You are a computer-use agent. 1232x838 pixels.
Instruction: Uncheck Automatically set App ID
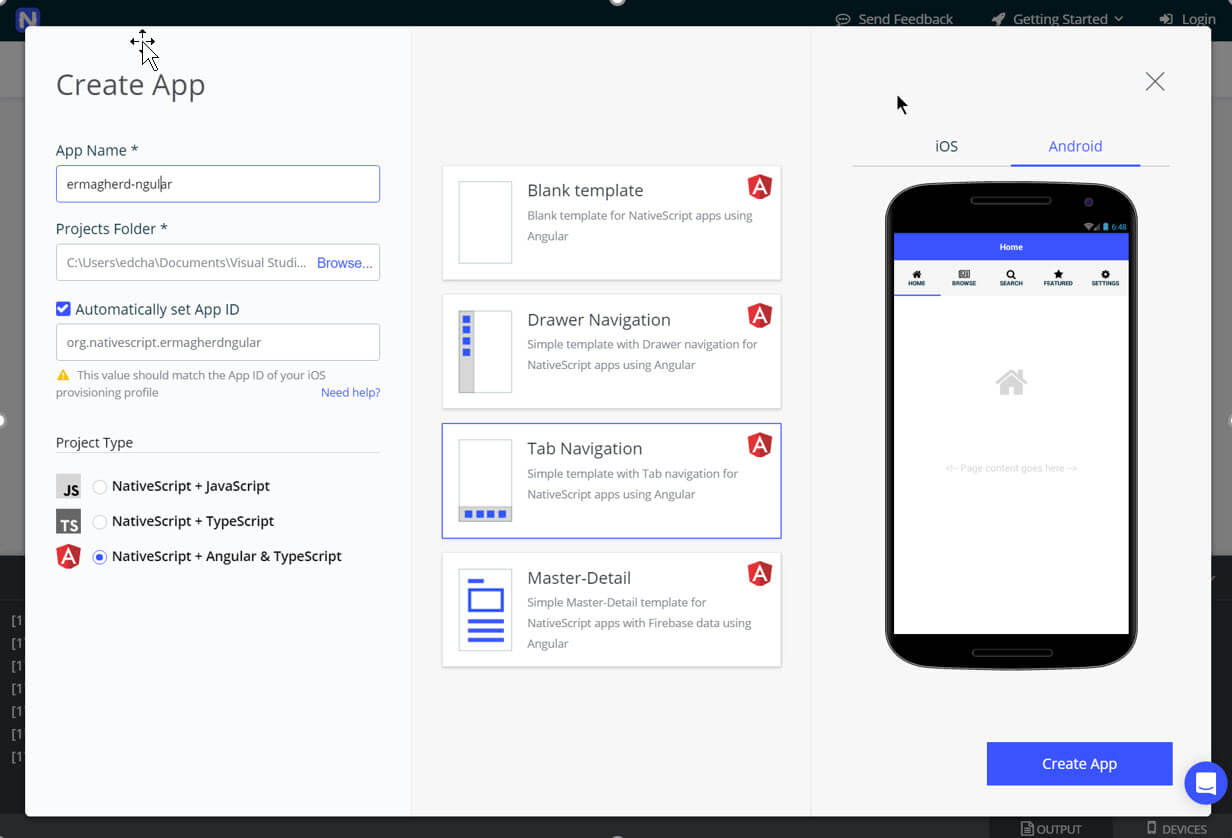64,309
